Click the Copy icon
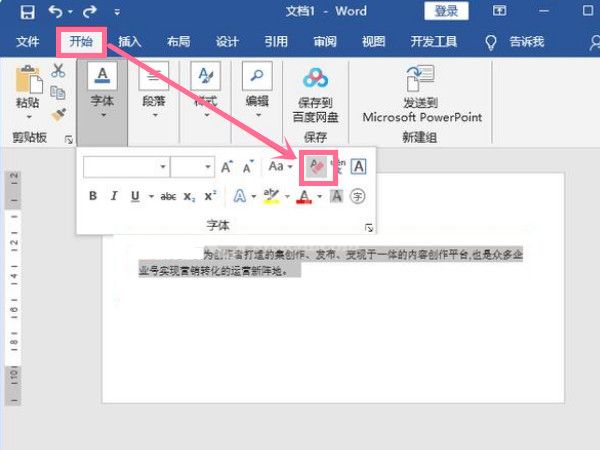This screenshot has height=450, width=600. pos(58,93)
